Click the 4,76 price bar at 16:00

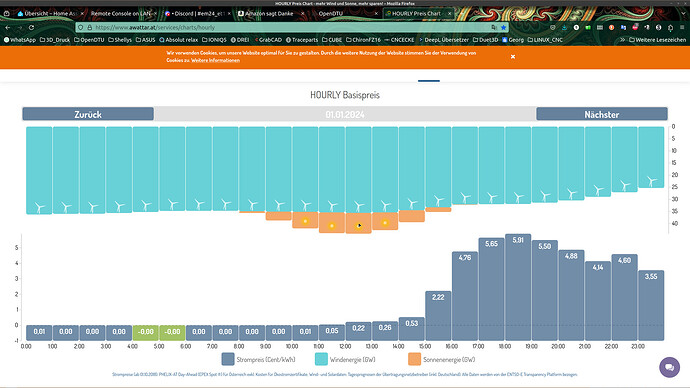click(x=465, y=296)
